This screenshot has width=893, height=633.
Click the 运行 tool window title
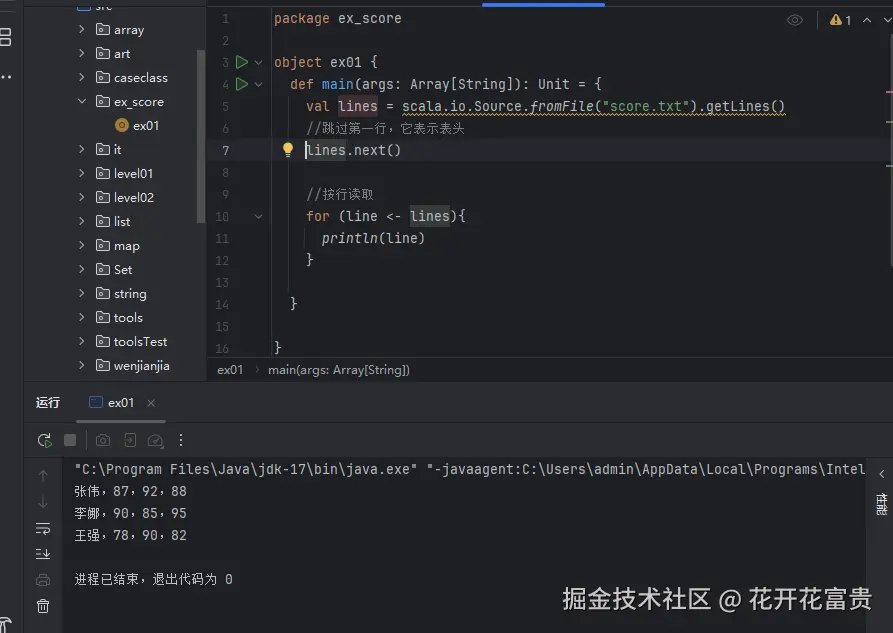pyautogui.click(x=48, y=403)
